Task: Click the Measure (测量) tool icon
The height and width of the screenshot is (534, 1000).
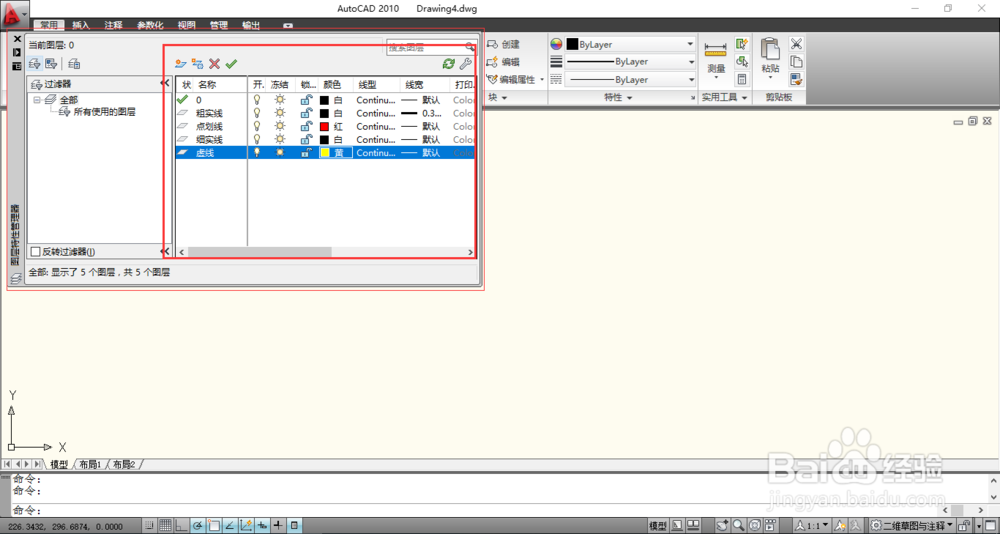Action: 716,48
